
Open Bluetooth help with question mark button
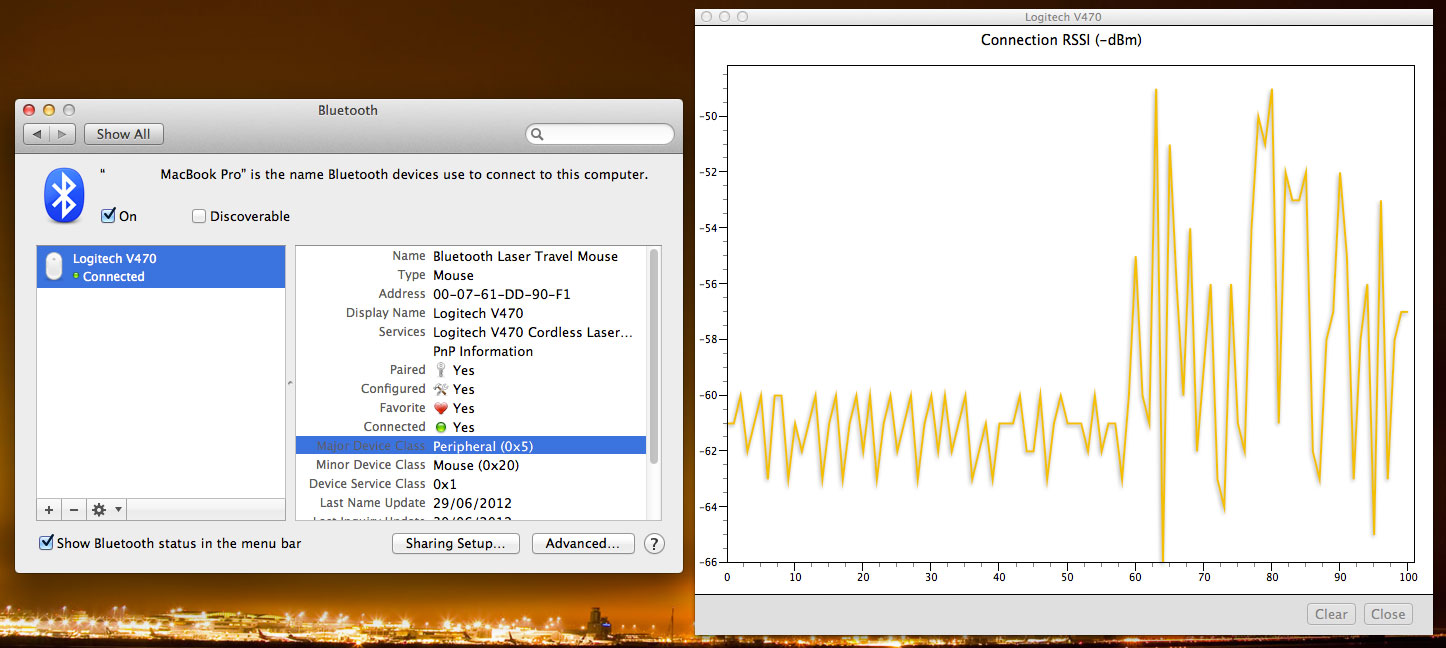coord(654,544)
